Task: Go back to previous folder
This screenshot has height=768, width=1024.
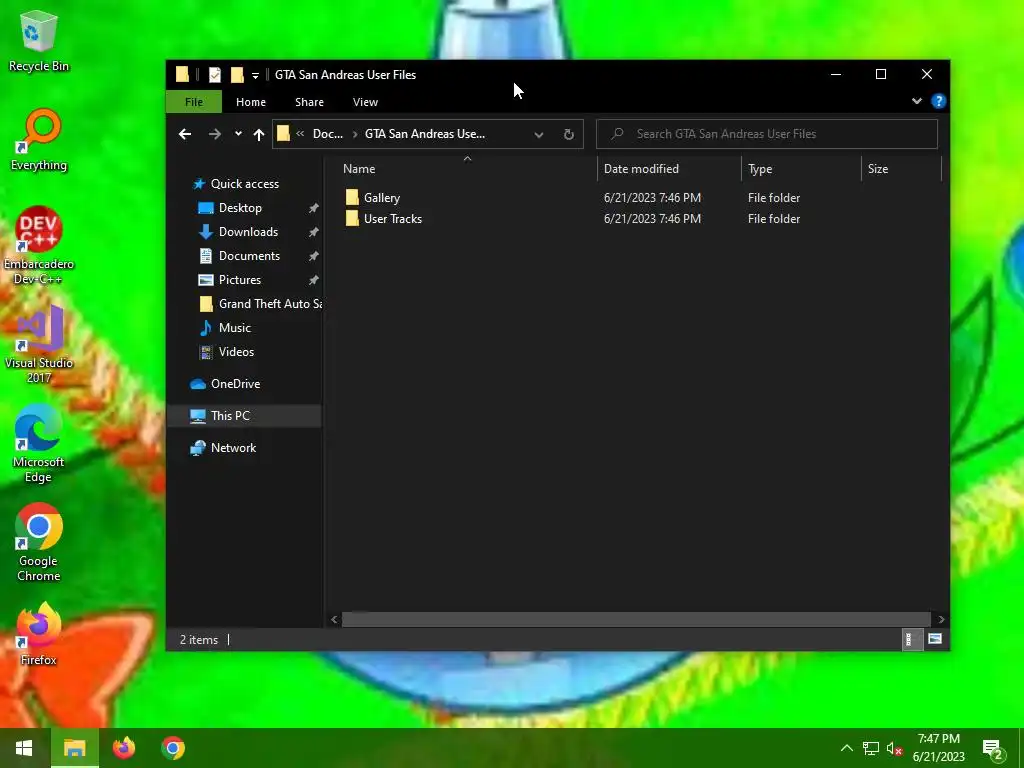Action: pyautogui.click(x=185, y=134)
